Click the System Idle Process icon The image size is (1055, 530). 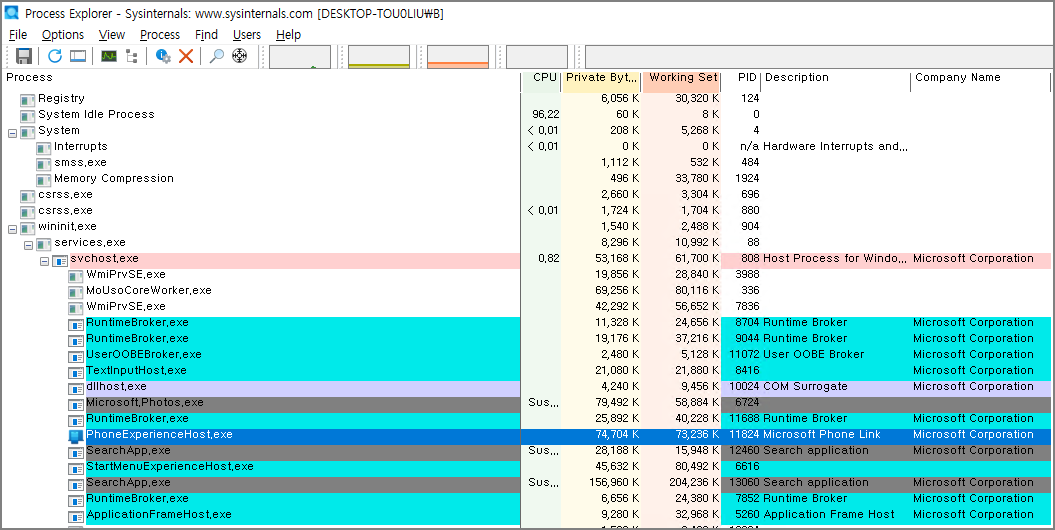click(x=28, y=116)
